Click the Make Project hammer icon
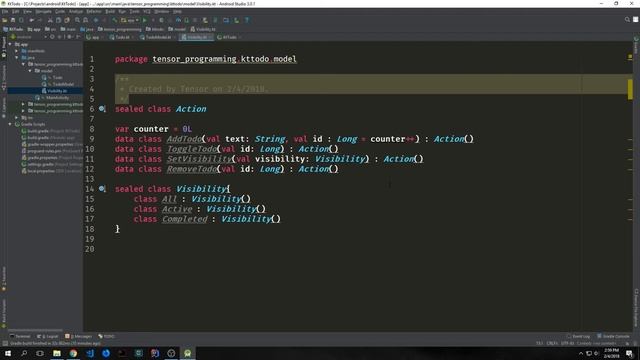This screenshot has width=640, height=360. (x=115, y=20)
